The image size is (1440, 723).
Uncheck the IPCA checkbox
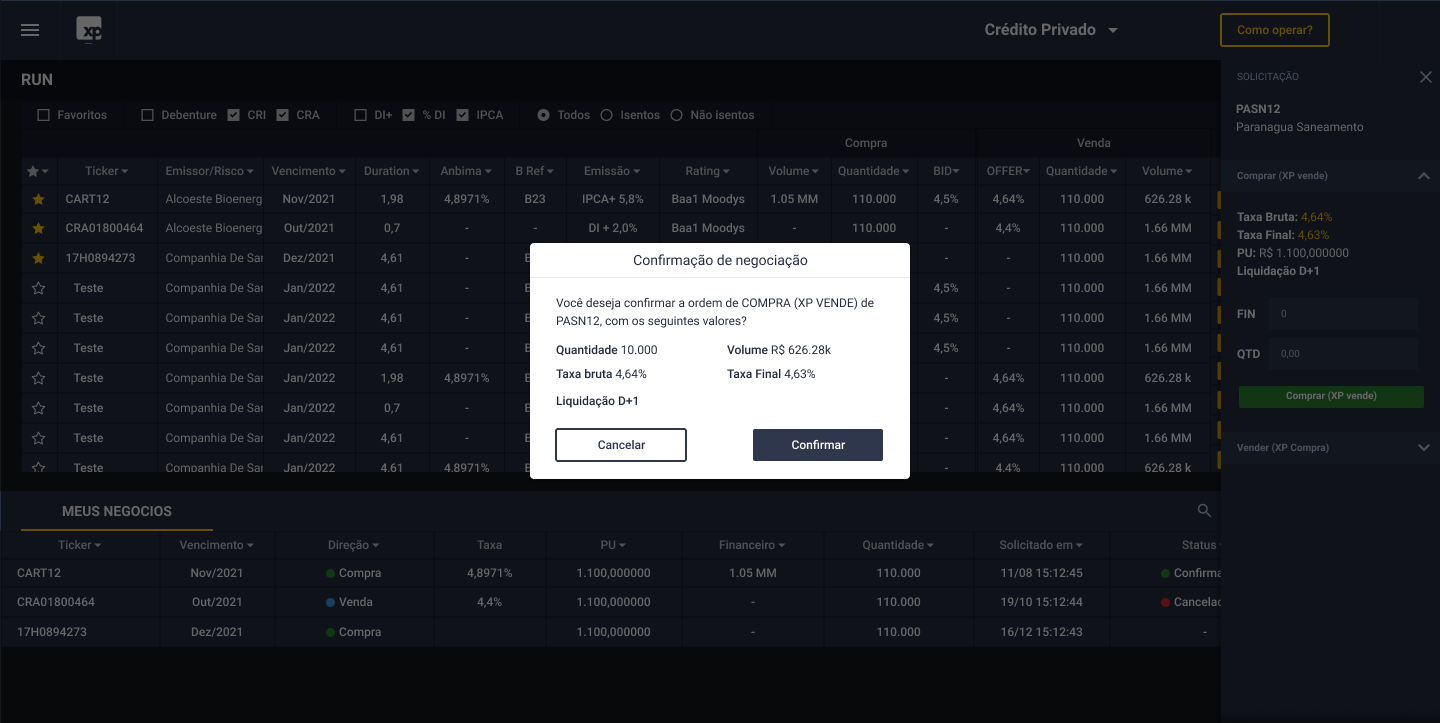[x=462, y=115]
